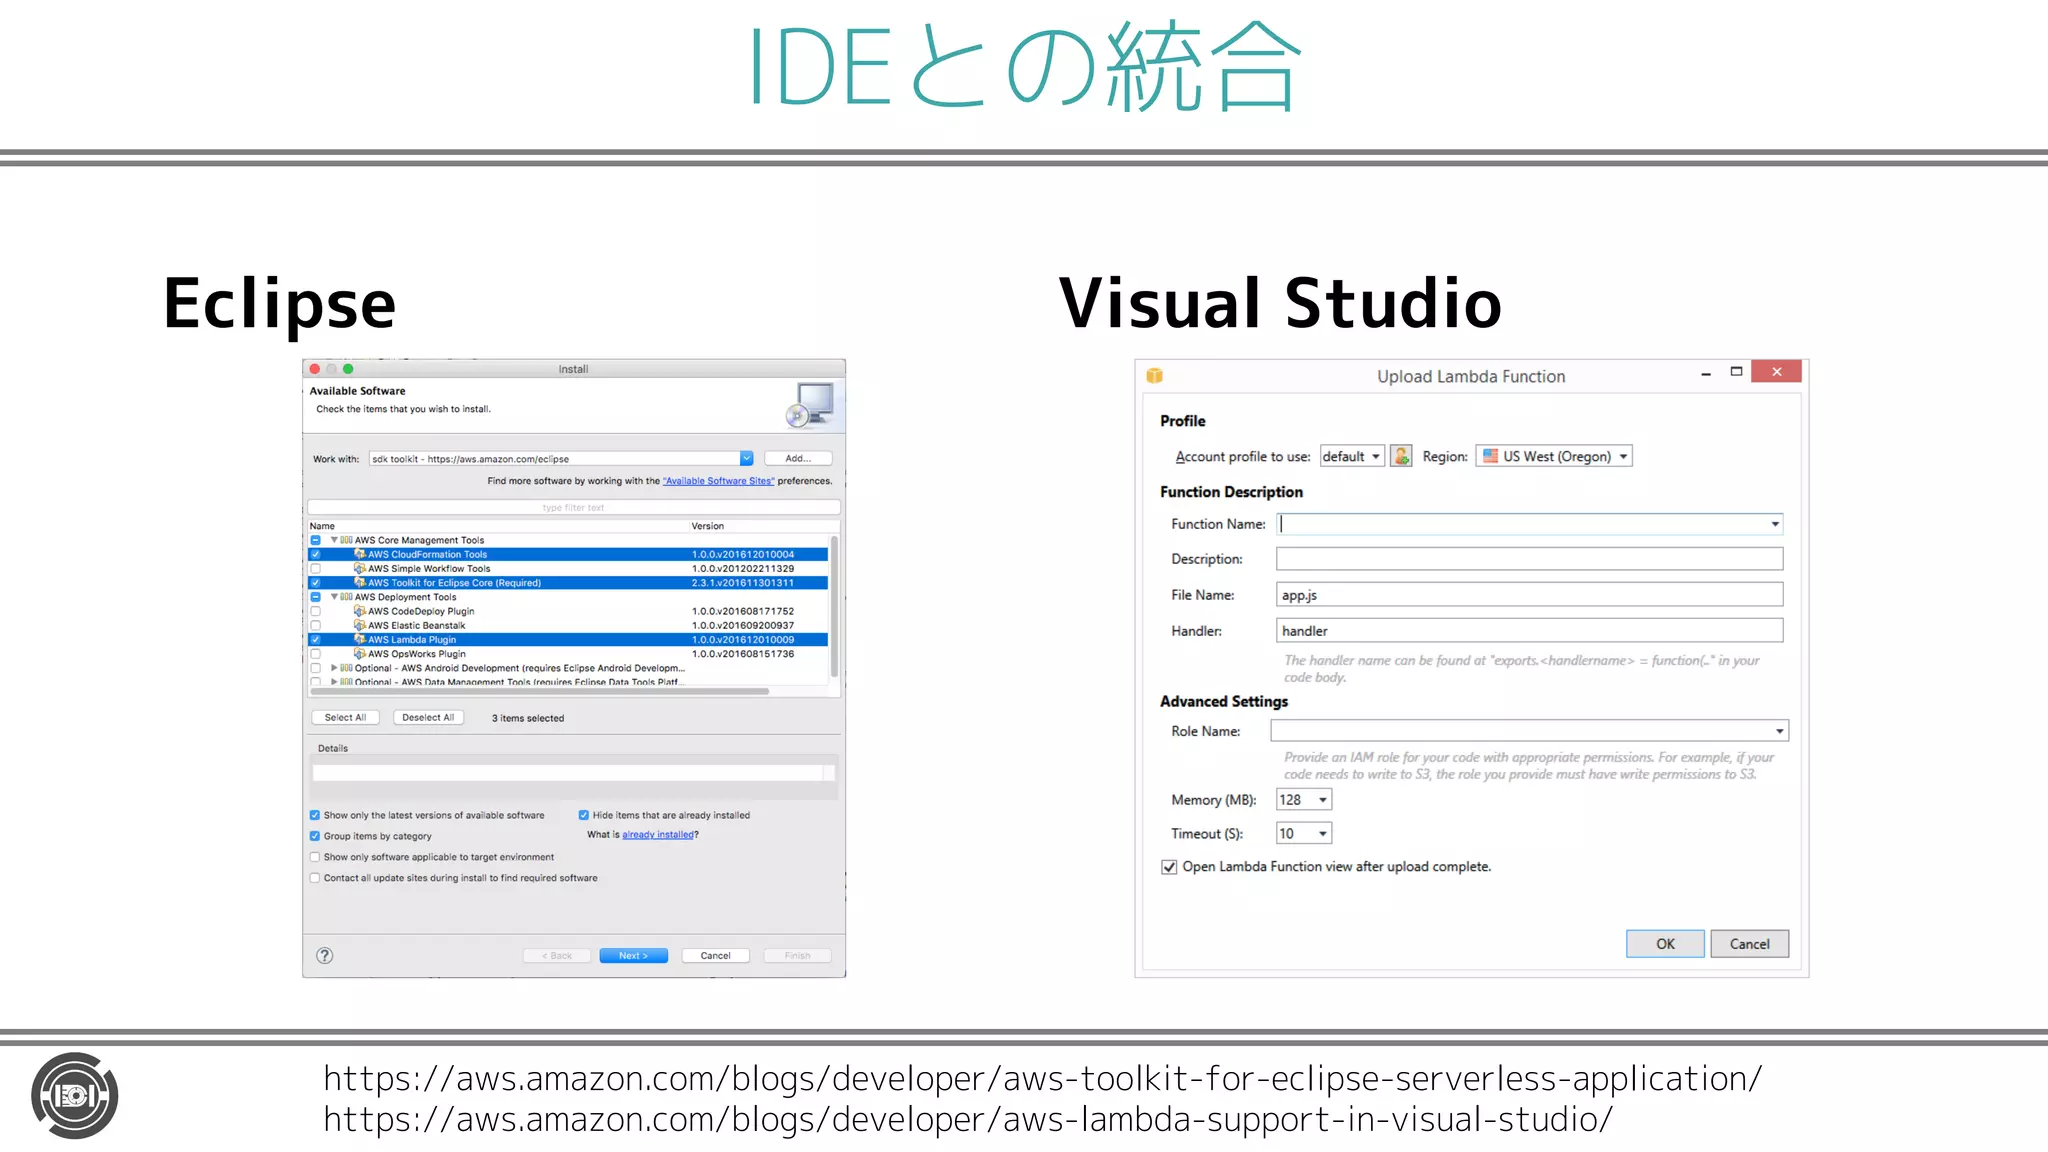Click the Description input field
Viewport: 2048px width, 1152px height.
pos(1529,559)
